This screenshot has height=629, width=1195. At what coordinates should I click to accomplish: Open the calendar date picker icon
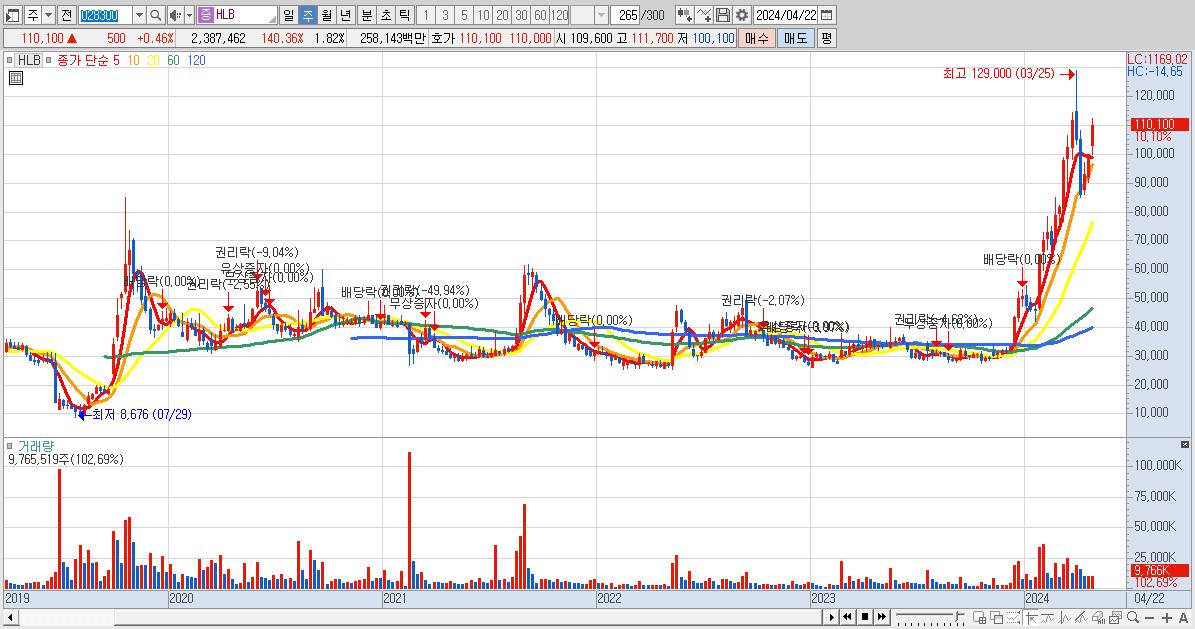826,15
